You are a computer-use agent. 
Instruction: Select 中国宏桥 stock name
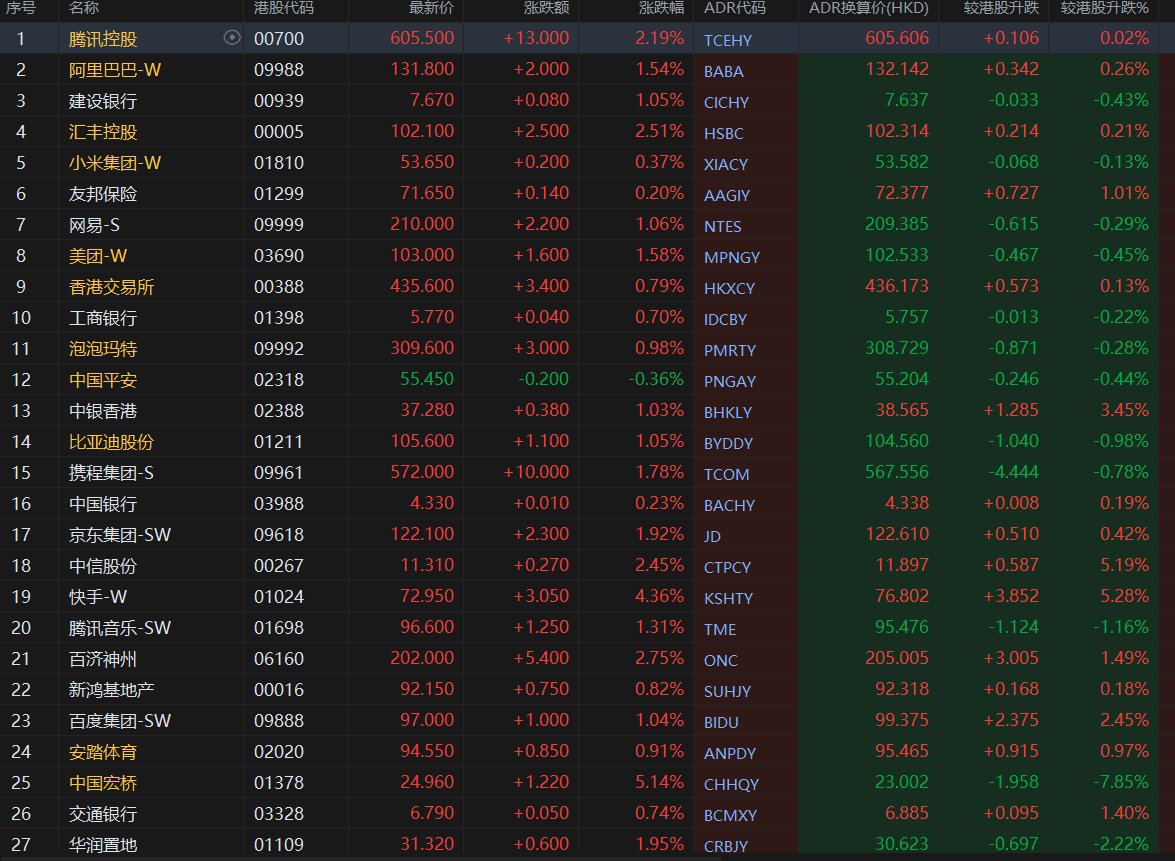(104, 783)
